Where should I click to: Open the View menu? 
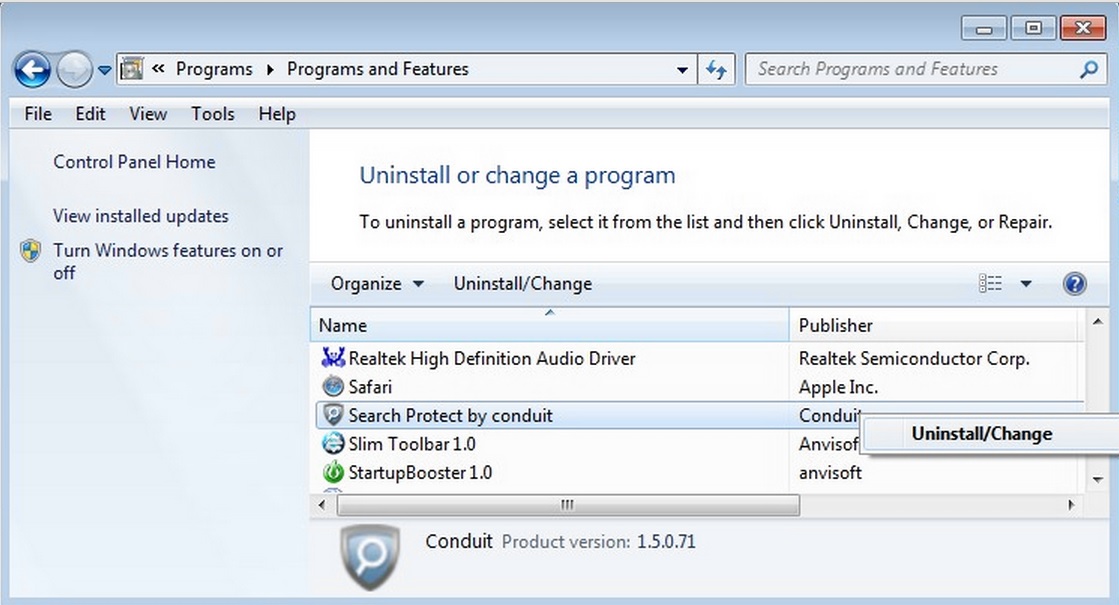click(148, 114)
